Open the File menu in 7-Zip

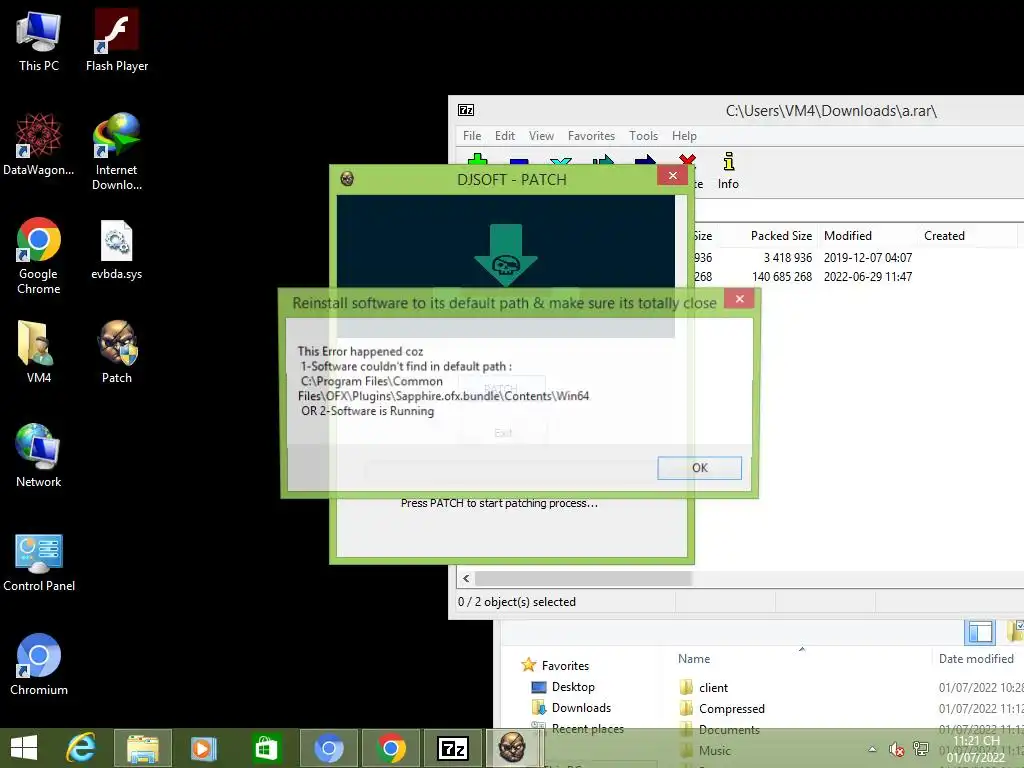pyautogui.click(x=472, y=136)
